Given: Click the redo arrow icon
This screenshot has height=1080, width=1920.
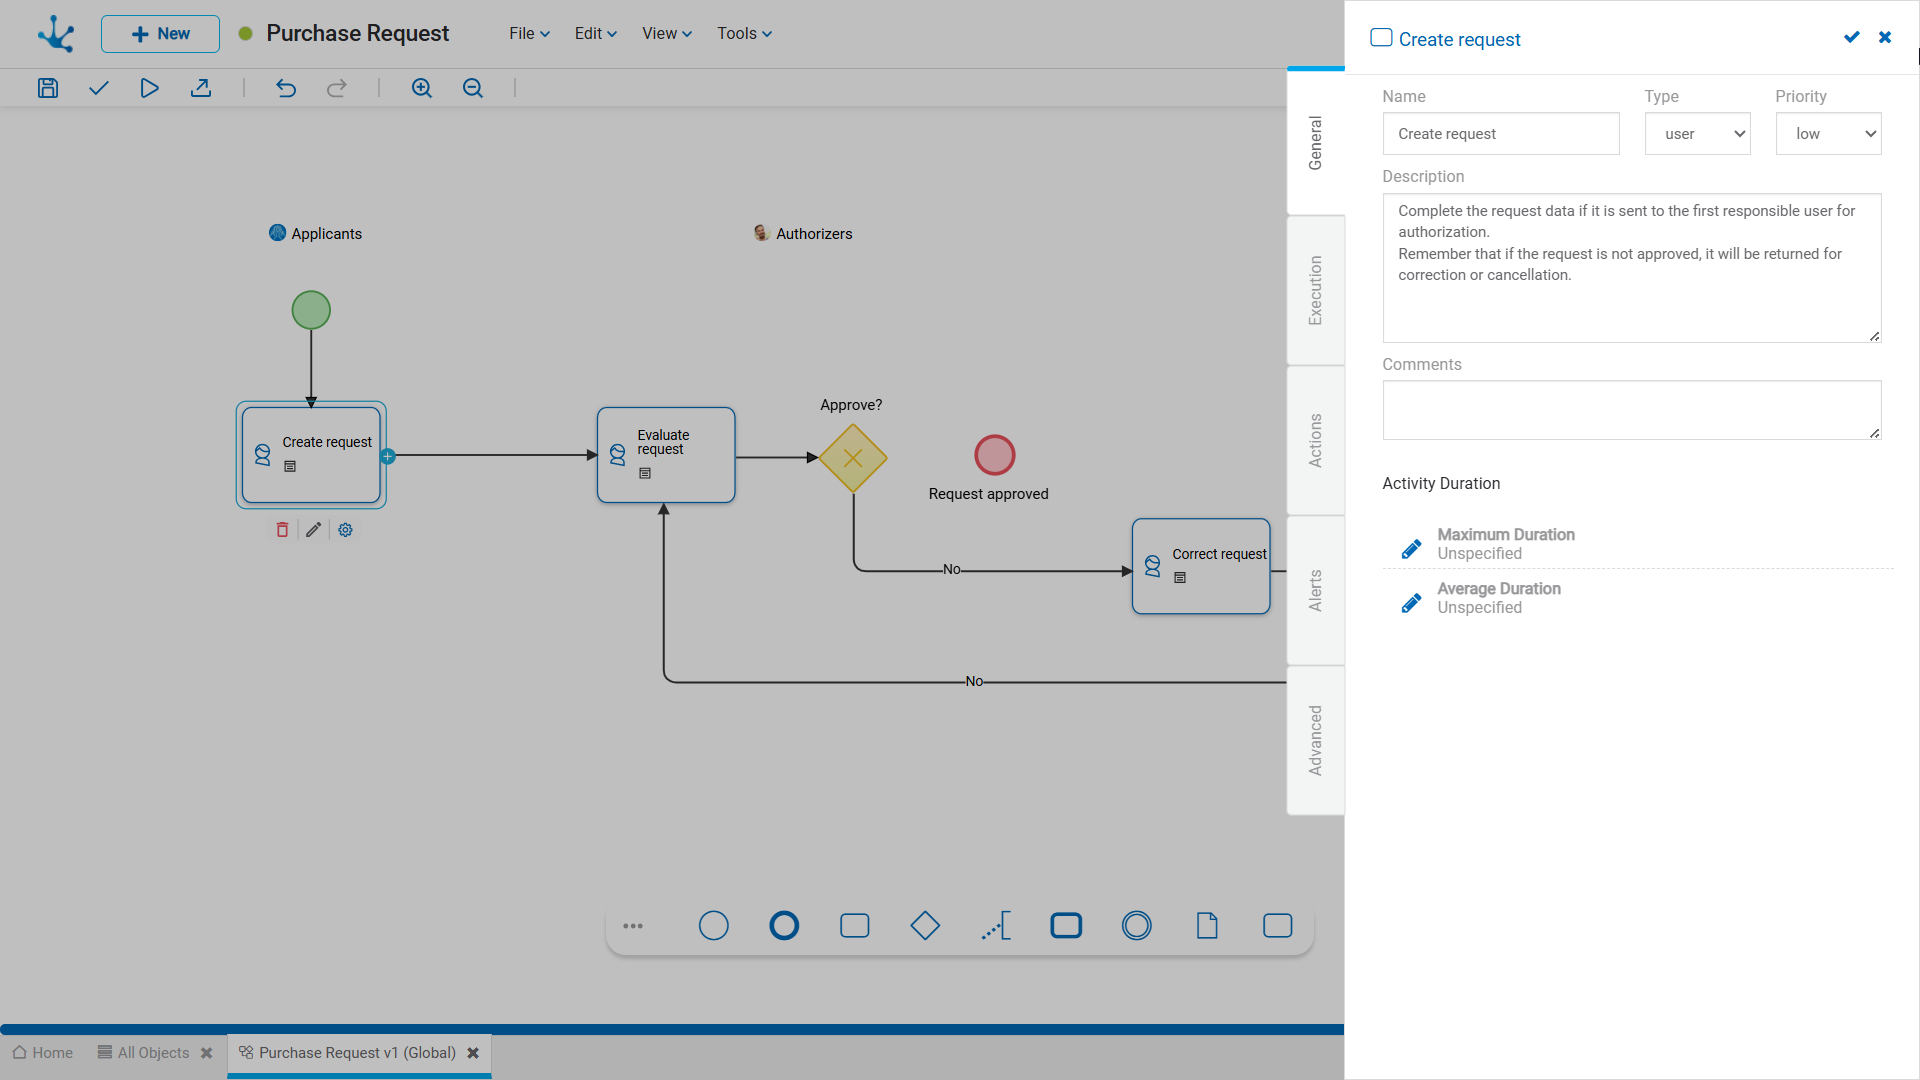Looking at the screenshot, I should pyautogui.click(x=337, y=88).
